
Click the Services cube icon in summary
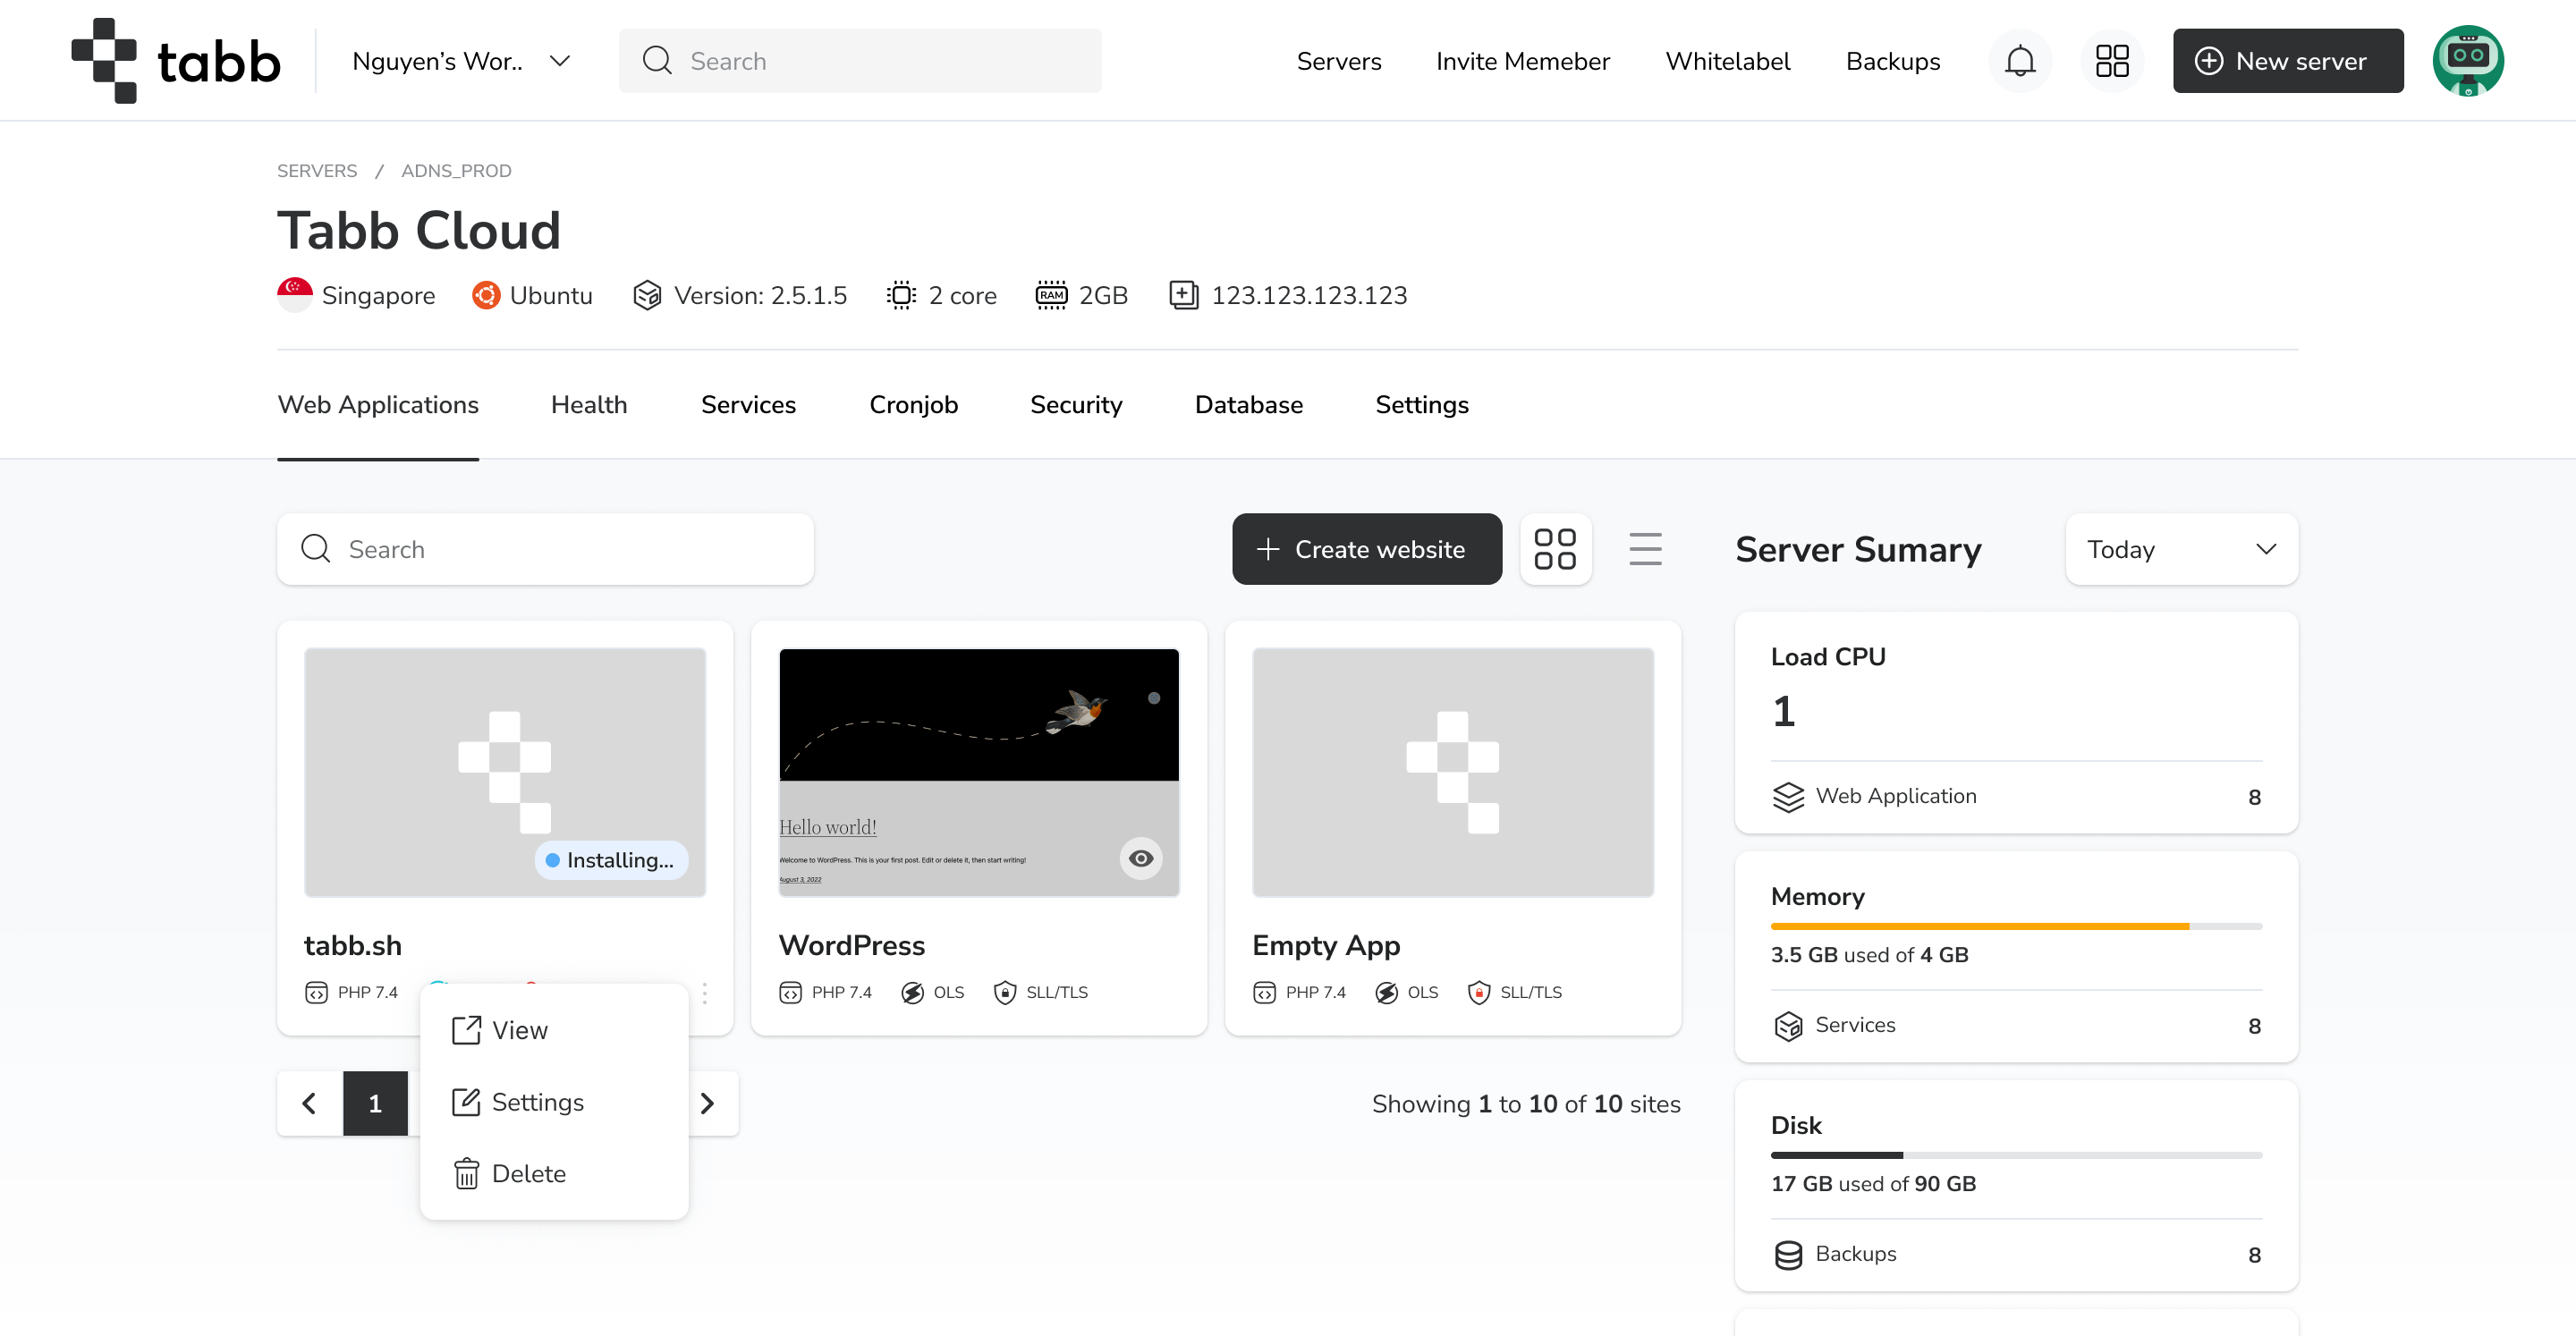click(1788, 1026)
